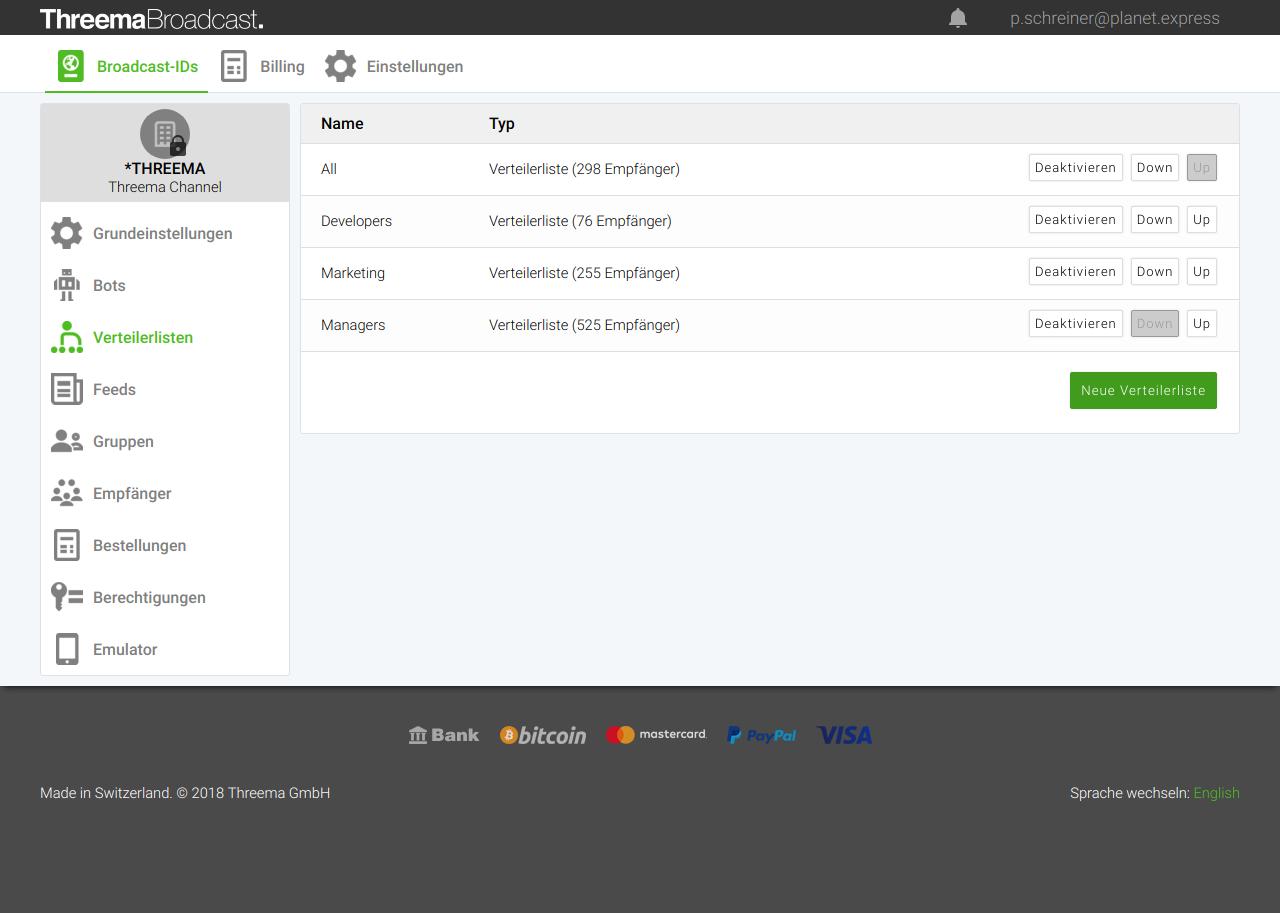Create a Neue Verteilerliste
Image resolution: width=1280 pixels, height=913 pixels.
(x=1143, y=391)
